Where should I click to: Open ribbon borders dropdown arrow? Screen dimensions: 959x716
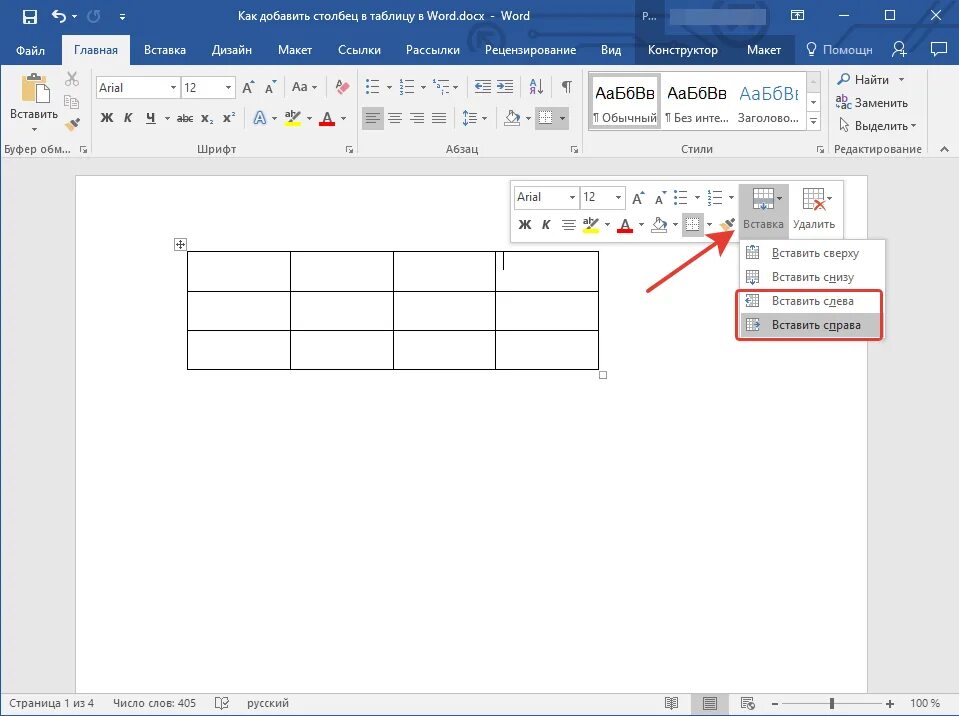click(x=562, y=118)
